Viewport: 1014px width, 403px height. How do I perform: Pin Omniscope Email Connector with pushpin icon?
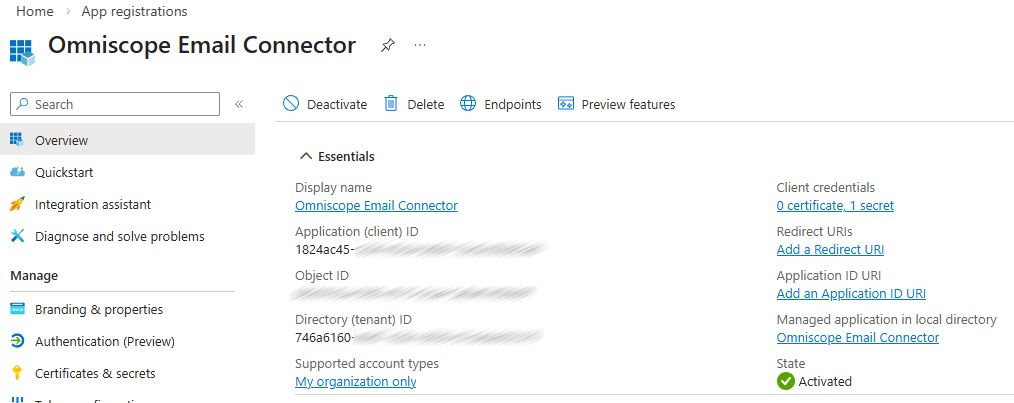pyautogui.click(x=387, y=45)
